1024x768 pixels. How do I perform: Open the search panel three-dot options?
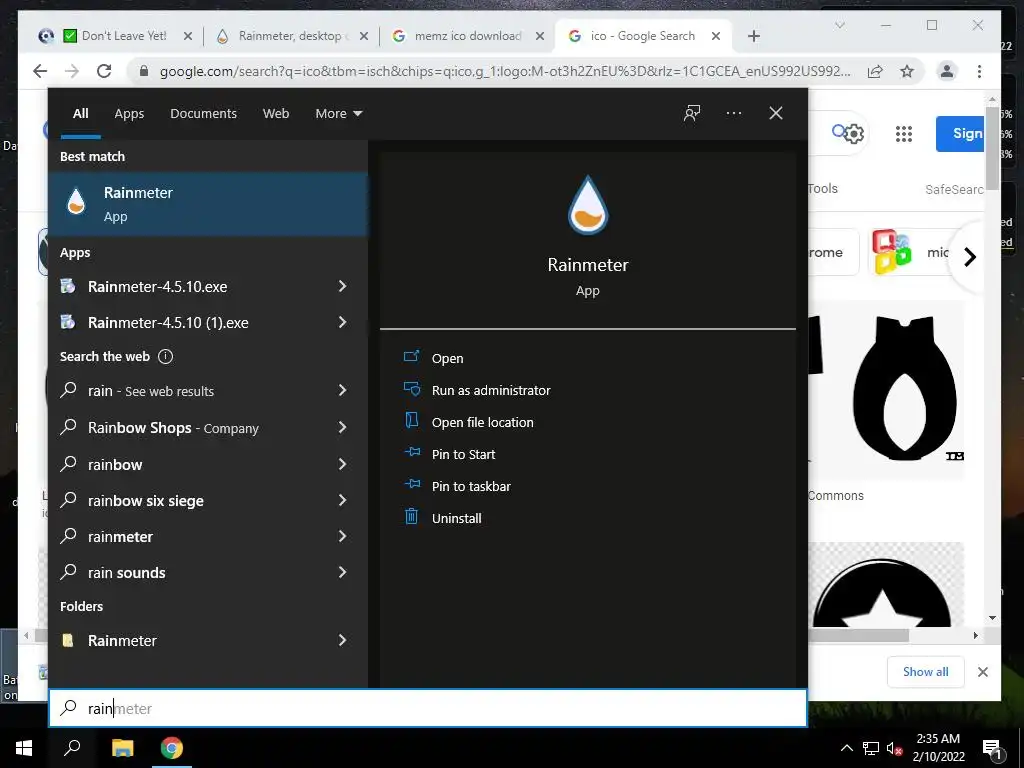(733, 114)
